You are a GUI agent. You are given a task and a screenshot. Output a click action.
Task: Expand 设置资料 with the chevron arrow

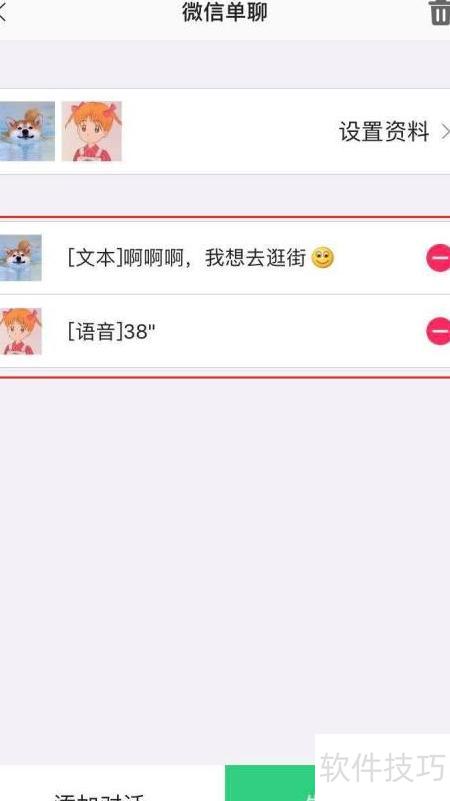pos(445,132)
